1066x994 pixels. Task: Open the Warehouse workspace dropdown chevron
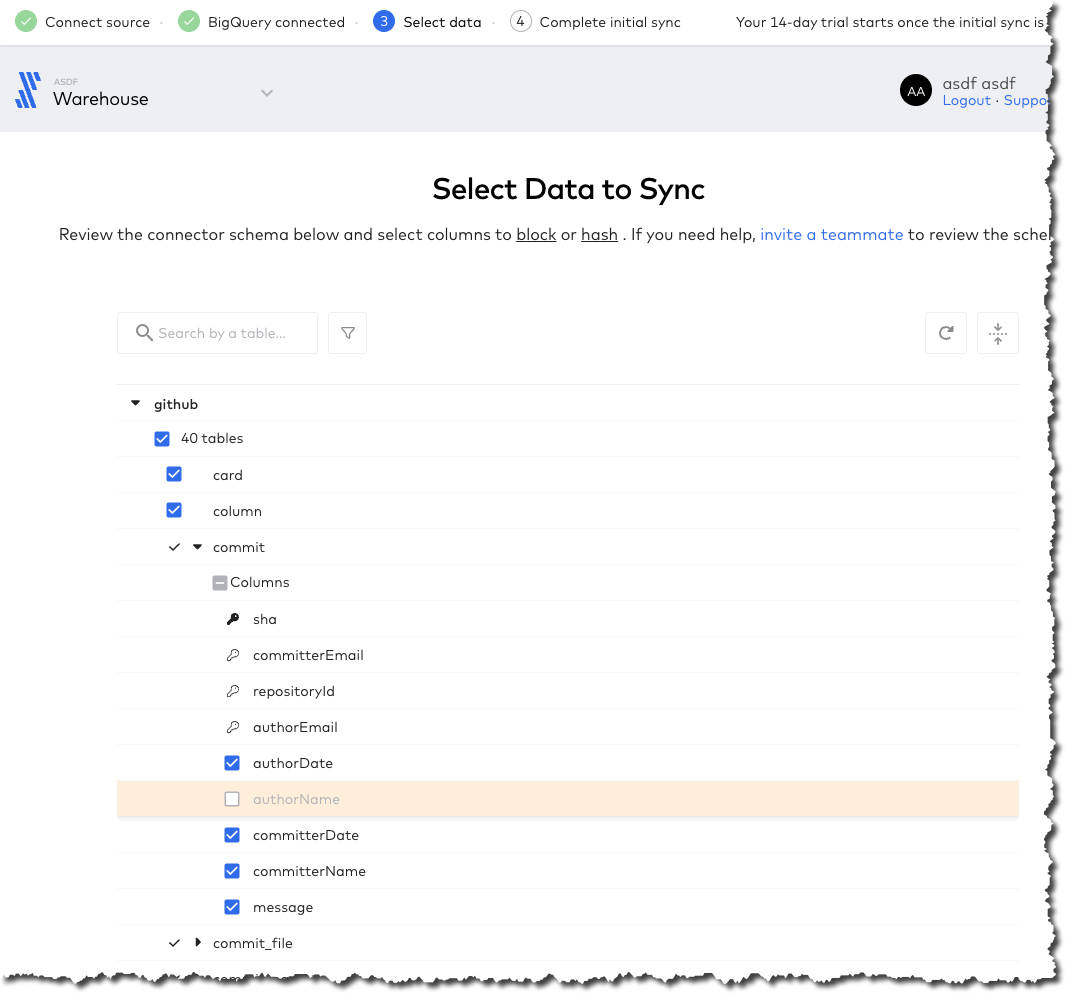pos(266,92)
